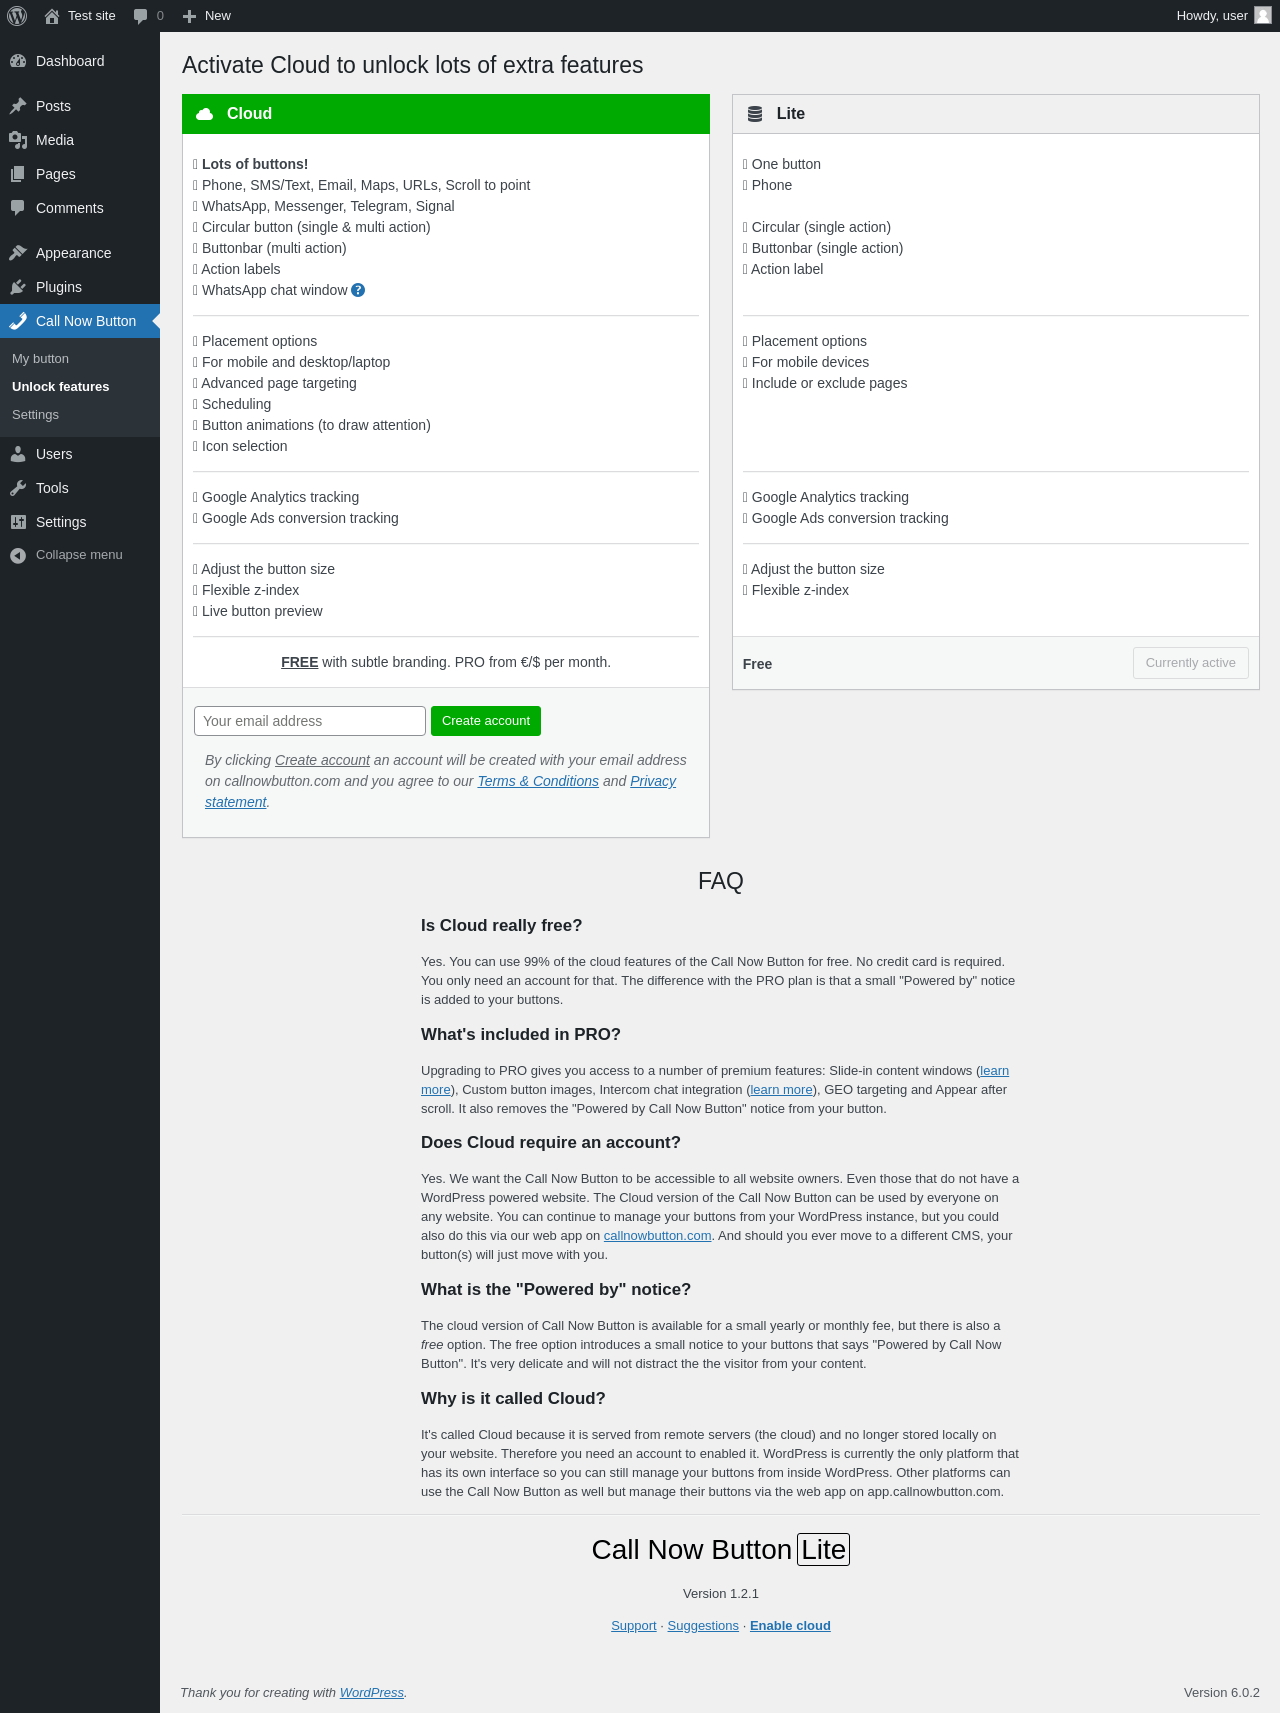Open the comments bubble icon in admin bar
Image resolution: width=1280 pixels, height=1713 pixels.
[141, 16]
